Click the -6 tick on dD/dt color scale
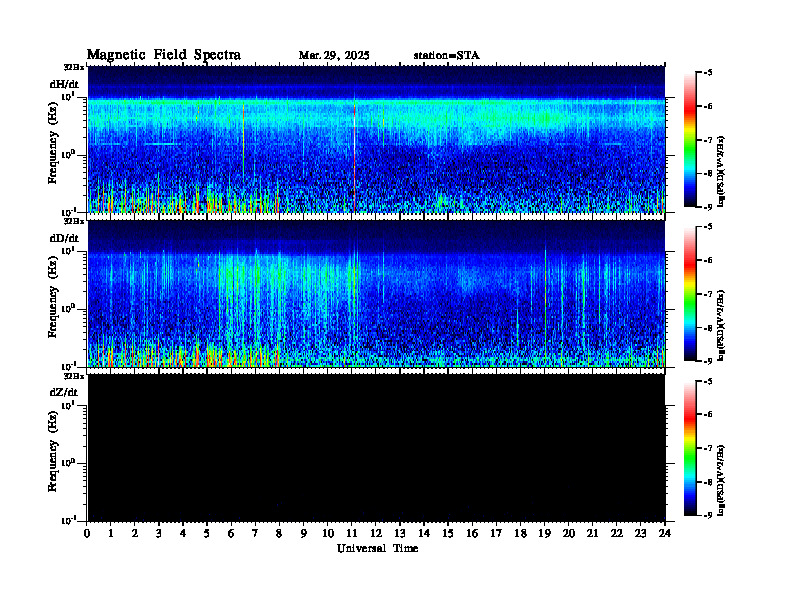Viewport: 792px width, 612px height. click(708, 260)
